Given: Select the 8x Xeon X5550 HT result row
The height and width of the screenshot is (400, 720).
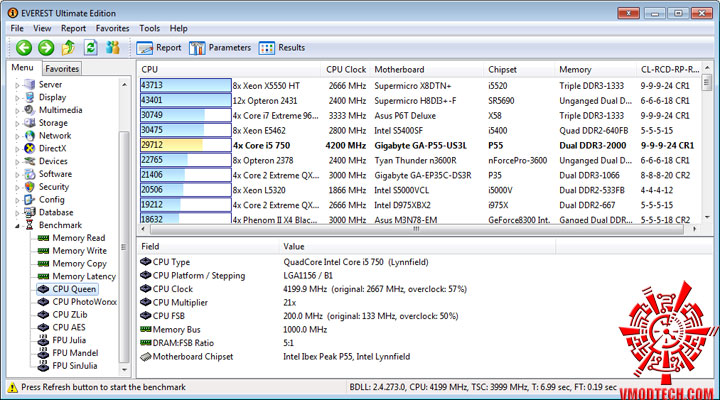Looking at the screenshot, I should 420,85.
